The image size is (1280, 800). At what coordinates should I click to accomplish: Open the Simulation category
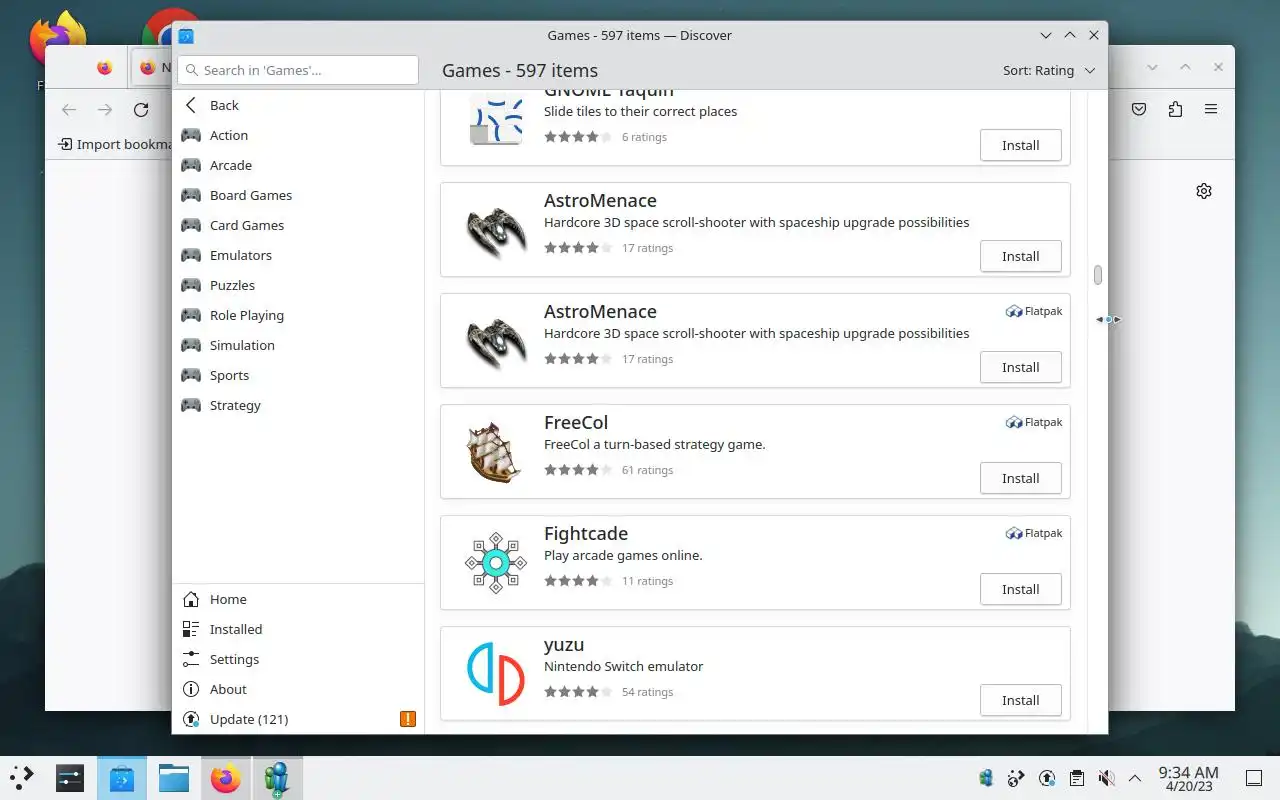click(x=298, y=345)
